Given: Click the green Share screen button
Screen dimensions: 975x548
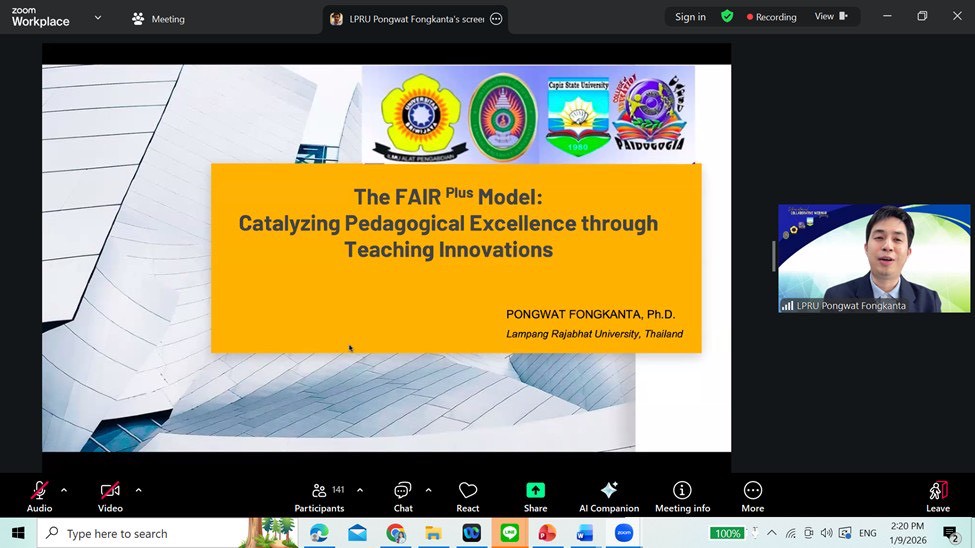Looking at the screenshot, I should tap(535, 495).
